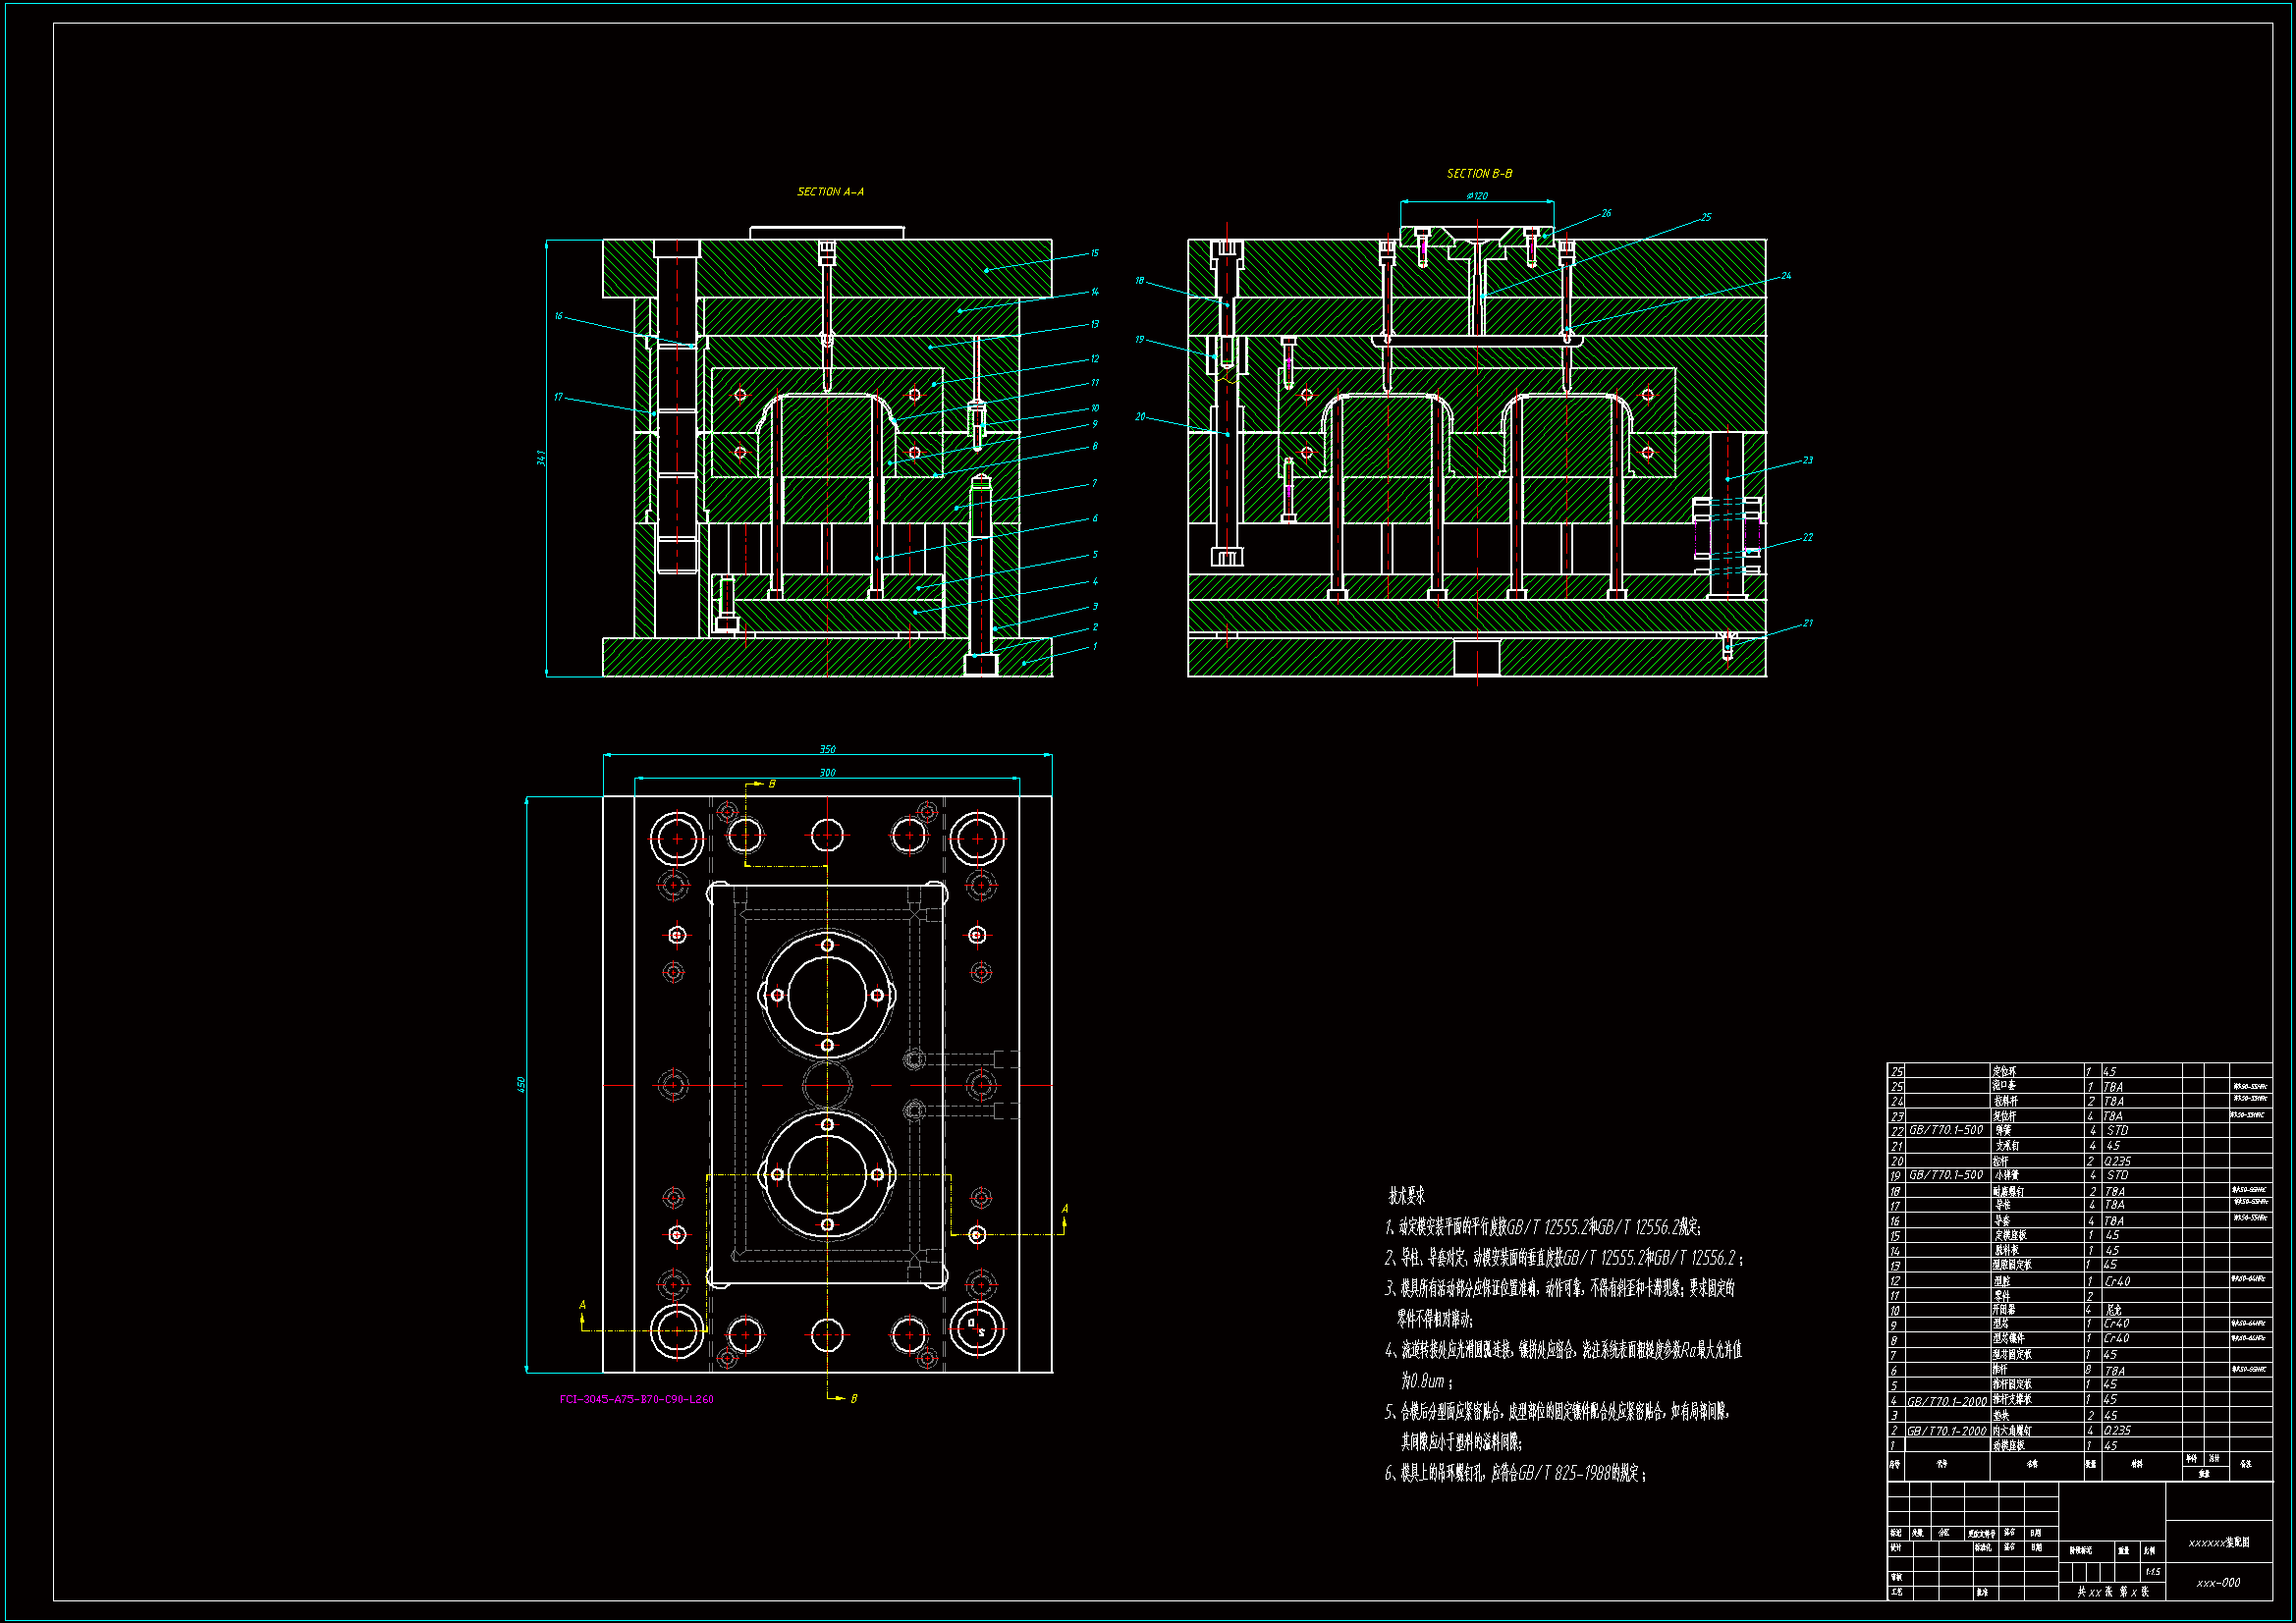This screenshot has height=1623, width=2296.
Task: Click the Q235 material cell in row 20
Action: tap(2118, 1161)
